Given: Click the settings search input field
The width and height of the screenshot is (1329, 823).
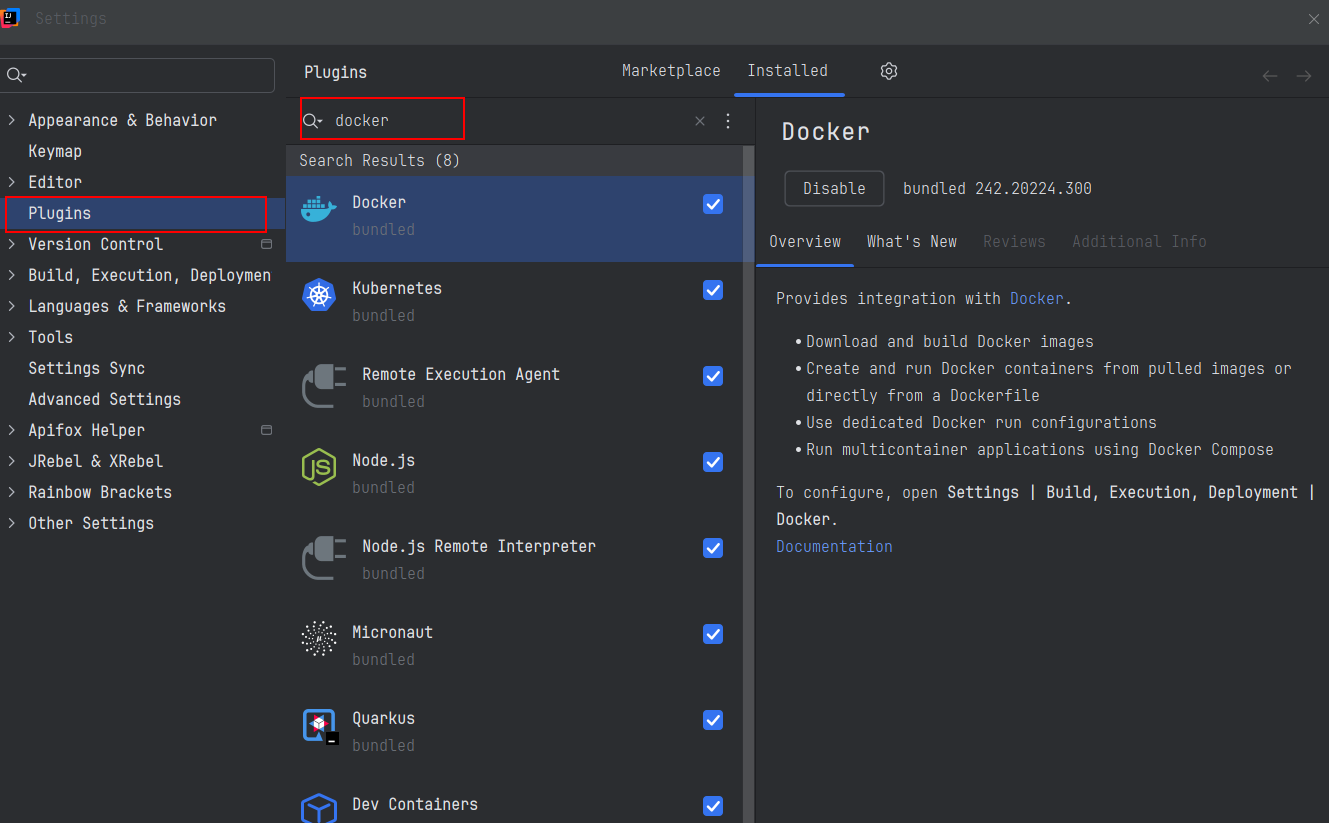Looking at the screenshot, I should point(138,75).
